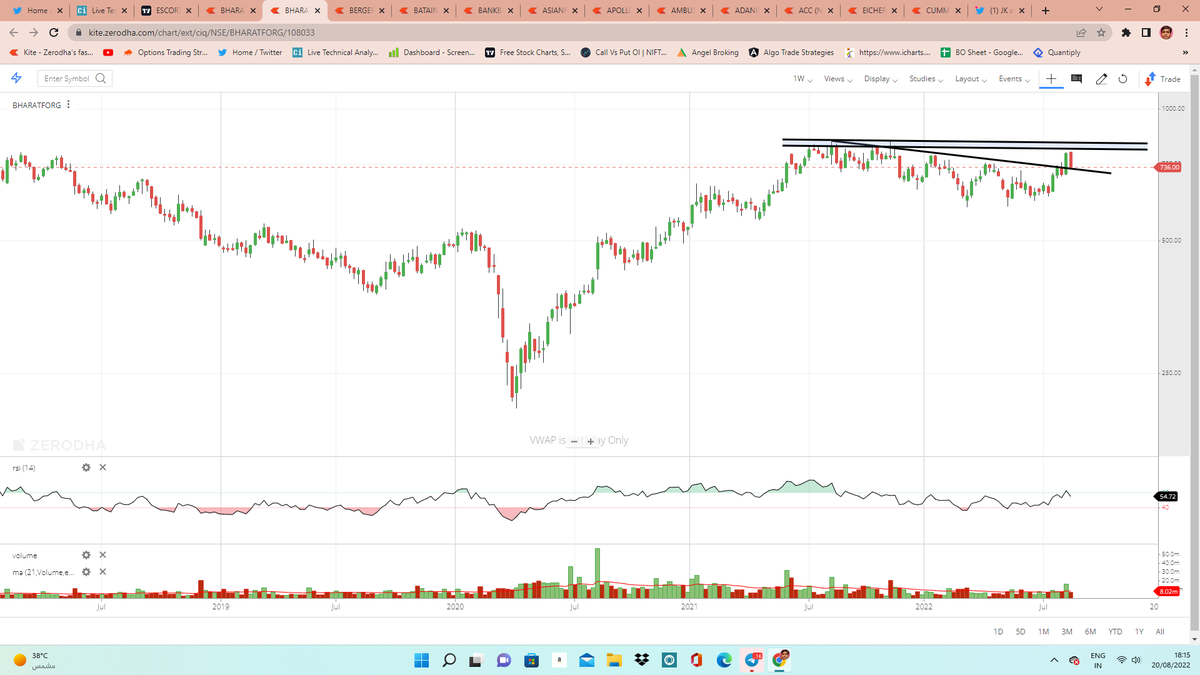Set chart range to 5D

click(1020, 632)
